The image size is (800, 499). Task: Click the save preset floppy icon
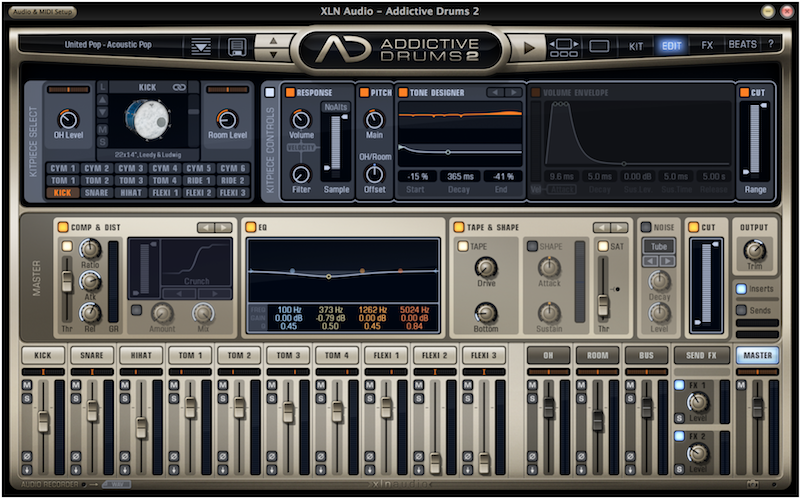coord(237,46)
